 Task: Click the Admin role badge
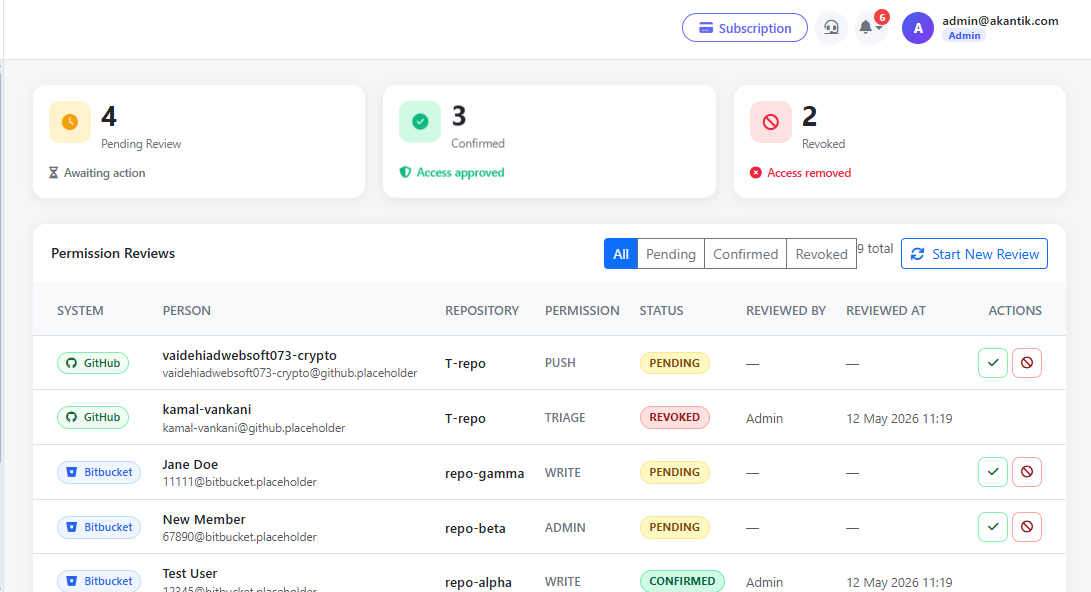tap(964, 35)
